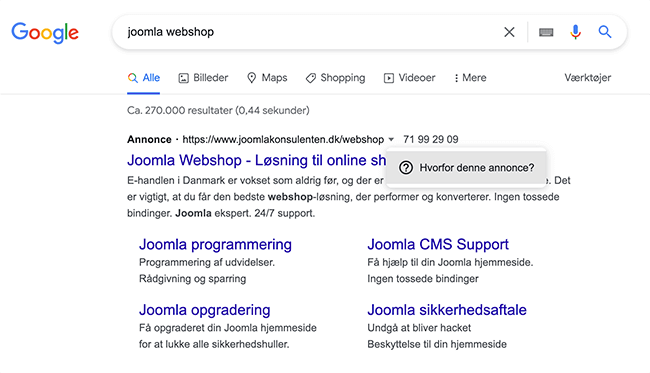Click the text Få hjælp til din Joomla hjemmeside.

coord(450,262)
